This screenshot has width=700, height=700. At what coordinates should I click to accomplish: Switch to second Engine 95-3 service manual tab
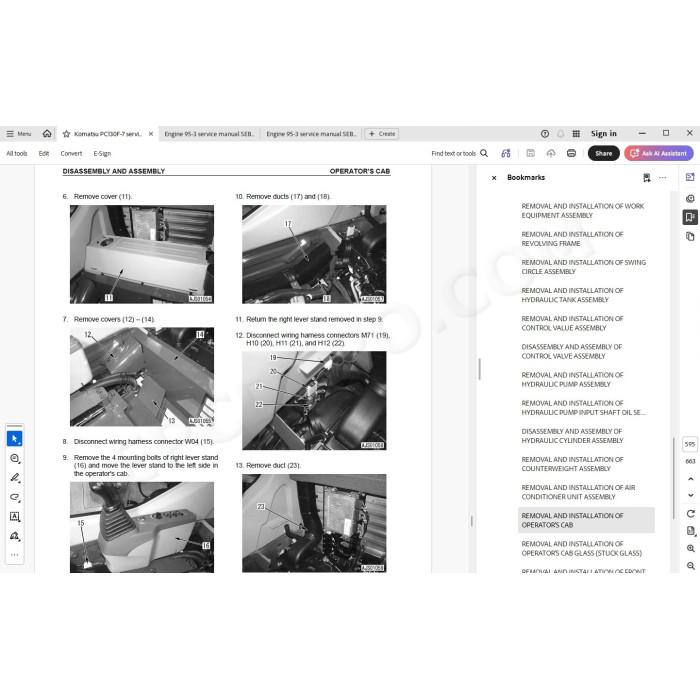coord(311,133)
